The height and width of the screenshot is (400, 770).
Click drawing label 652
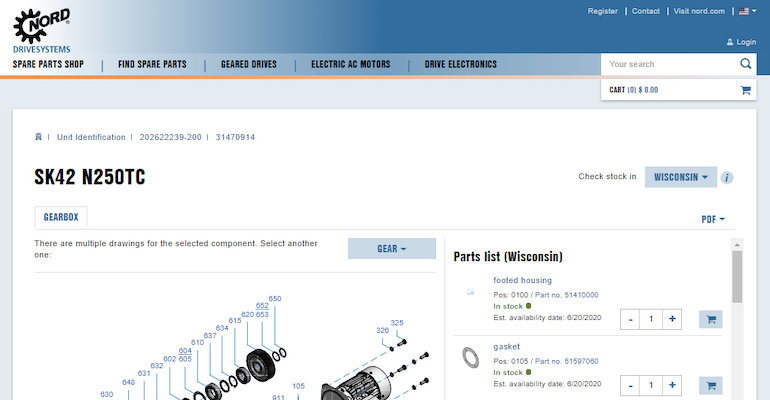[x=262, y=306]
